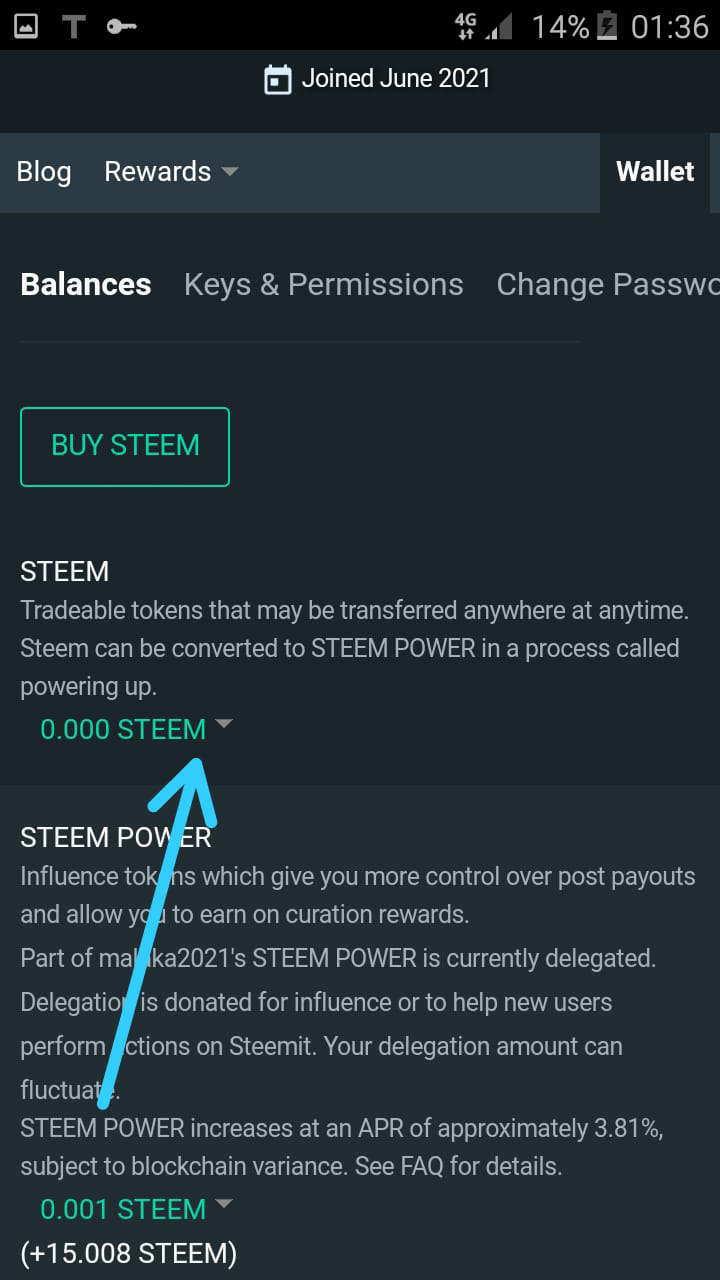Image resolution: width=720 pixels, height=1280 pixels.
Task: Tap the STEEM section heading
Action: 65,571
